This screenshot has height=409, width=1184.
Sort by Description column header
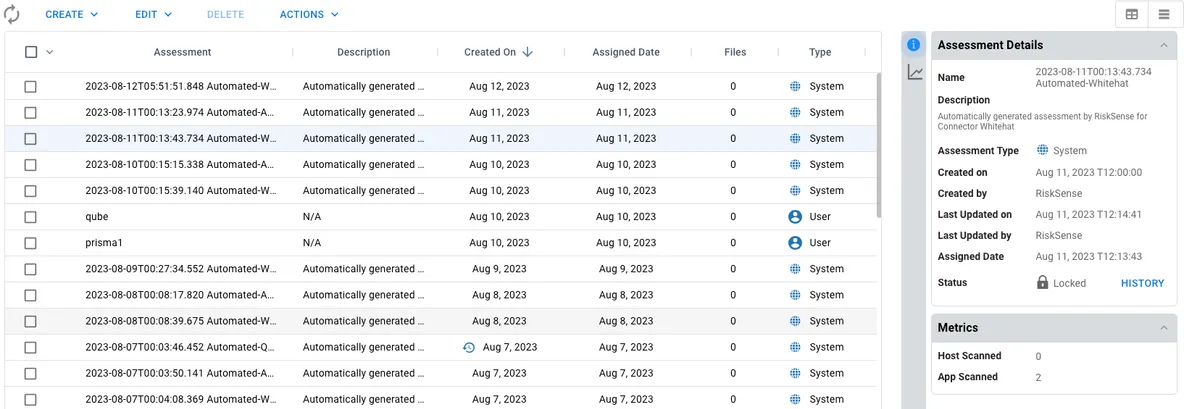click(363, 52)
